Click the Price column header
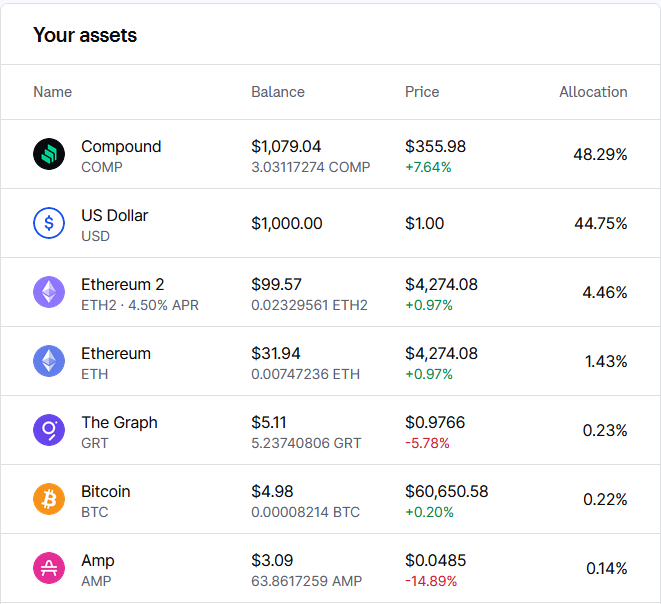 (422, 92)
